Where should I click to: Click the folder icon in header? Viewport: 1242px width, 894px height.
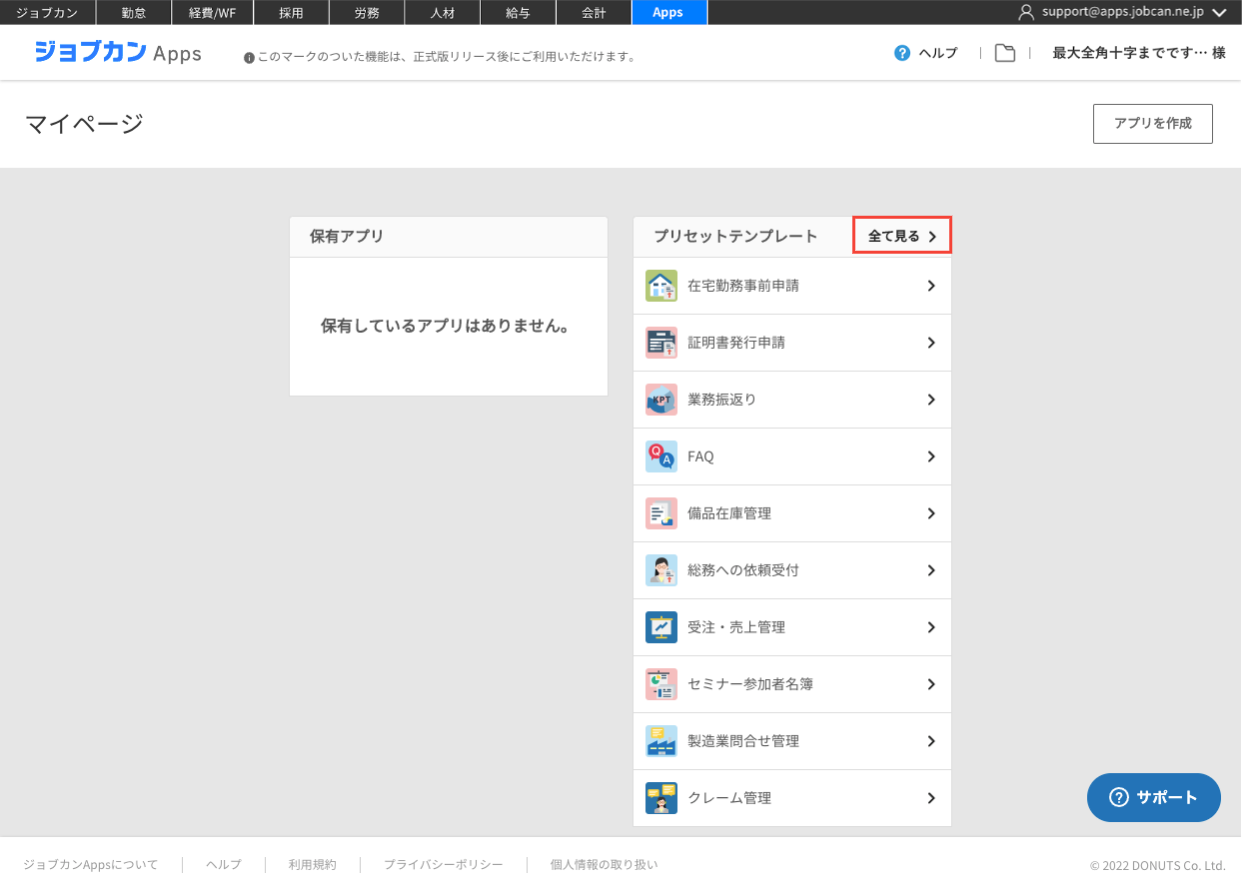pyautogui.click(x=1005, y=53)
